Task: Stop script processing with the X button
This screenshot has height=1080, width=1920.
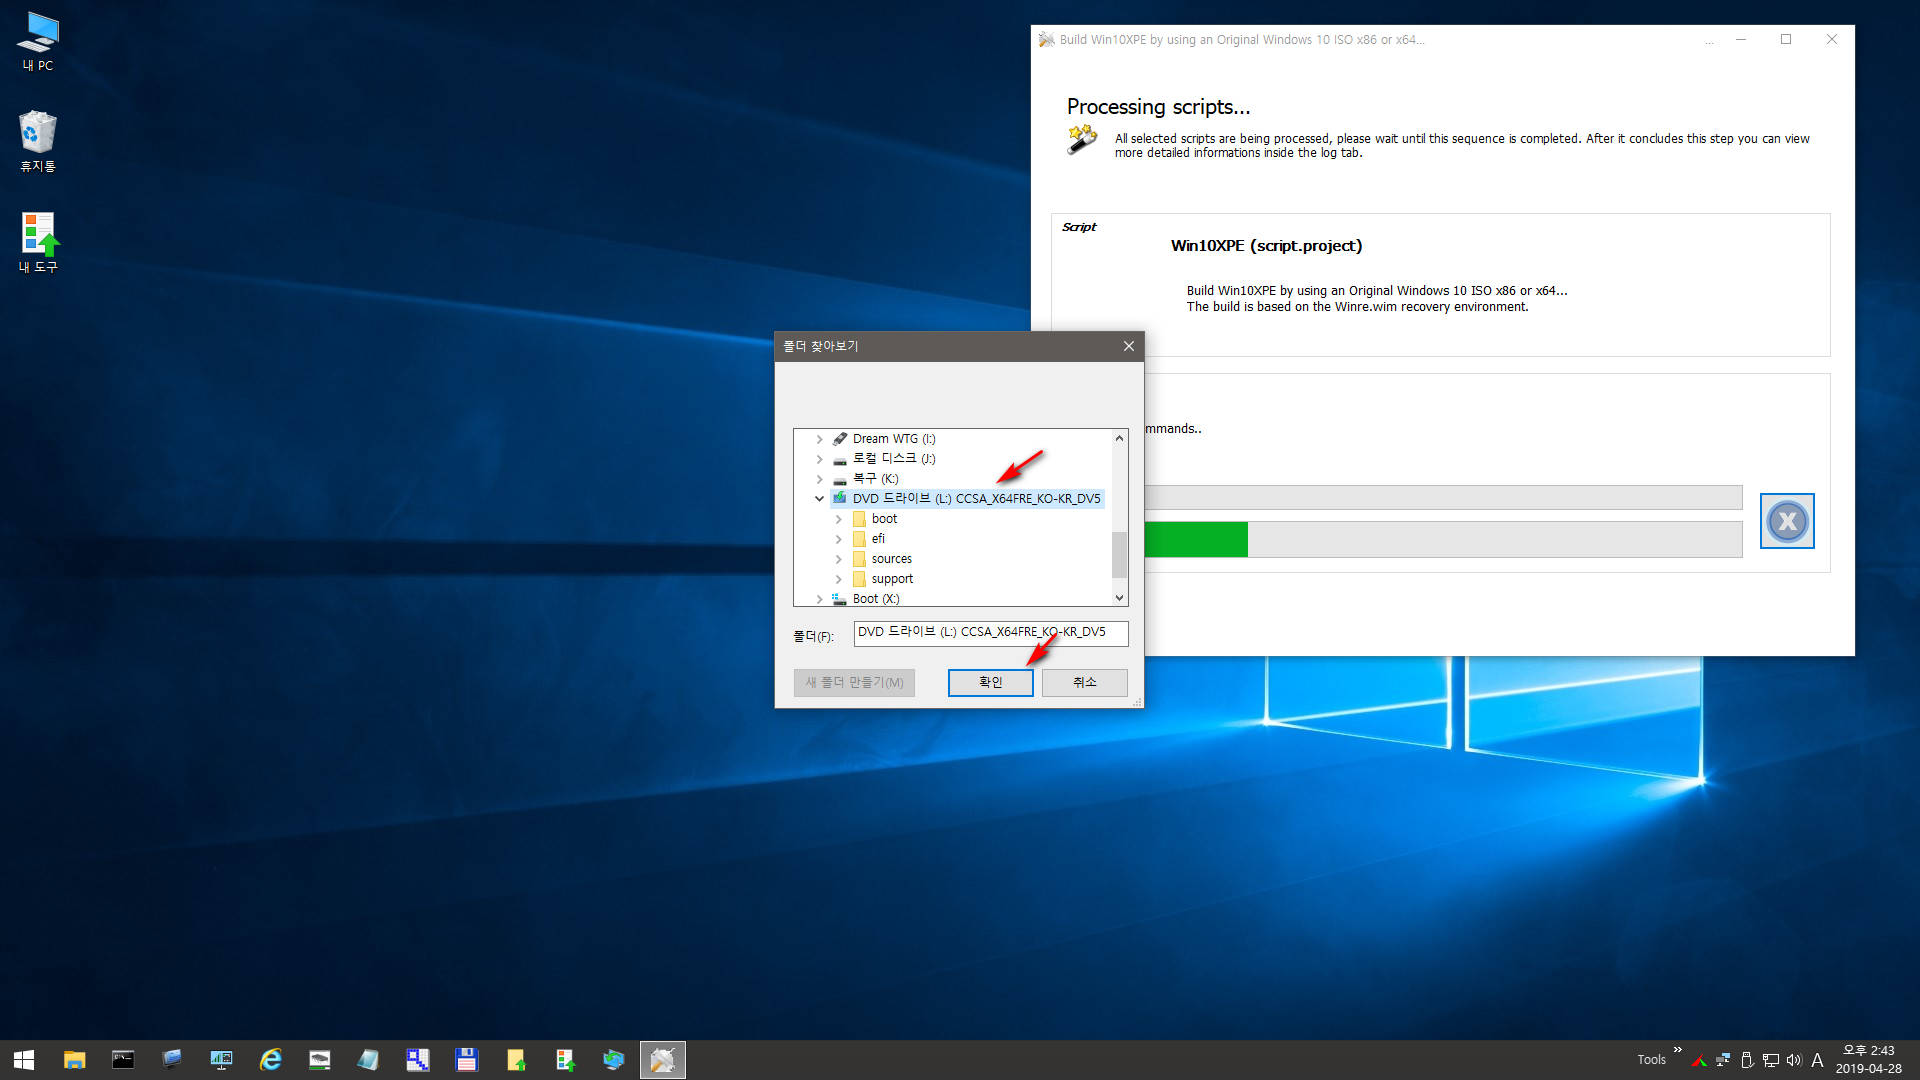Action: [x=1787, y=521]
